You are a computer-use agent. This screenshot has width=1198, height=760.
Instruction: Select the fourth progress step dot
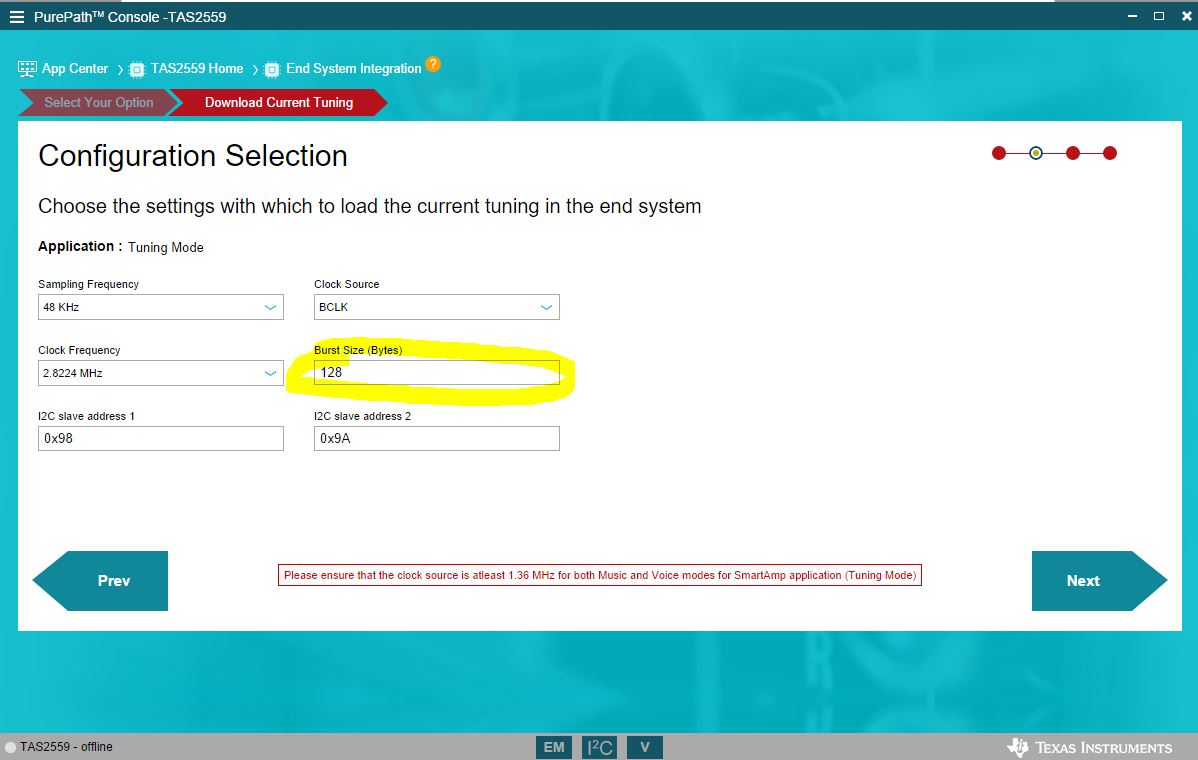click(x=1110, y=154)
